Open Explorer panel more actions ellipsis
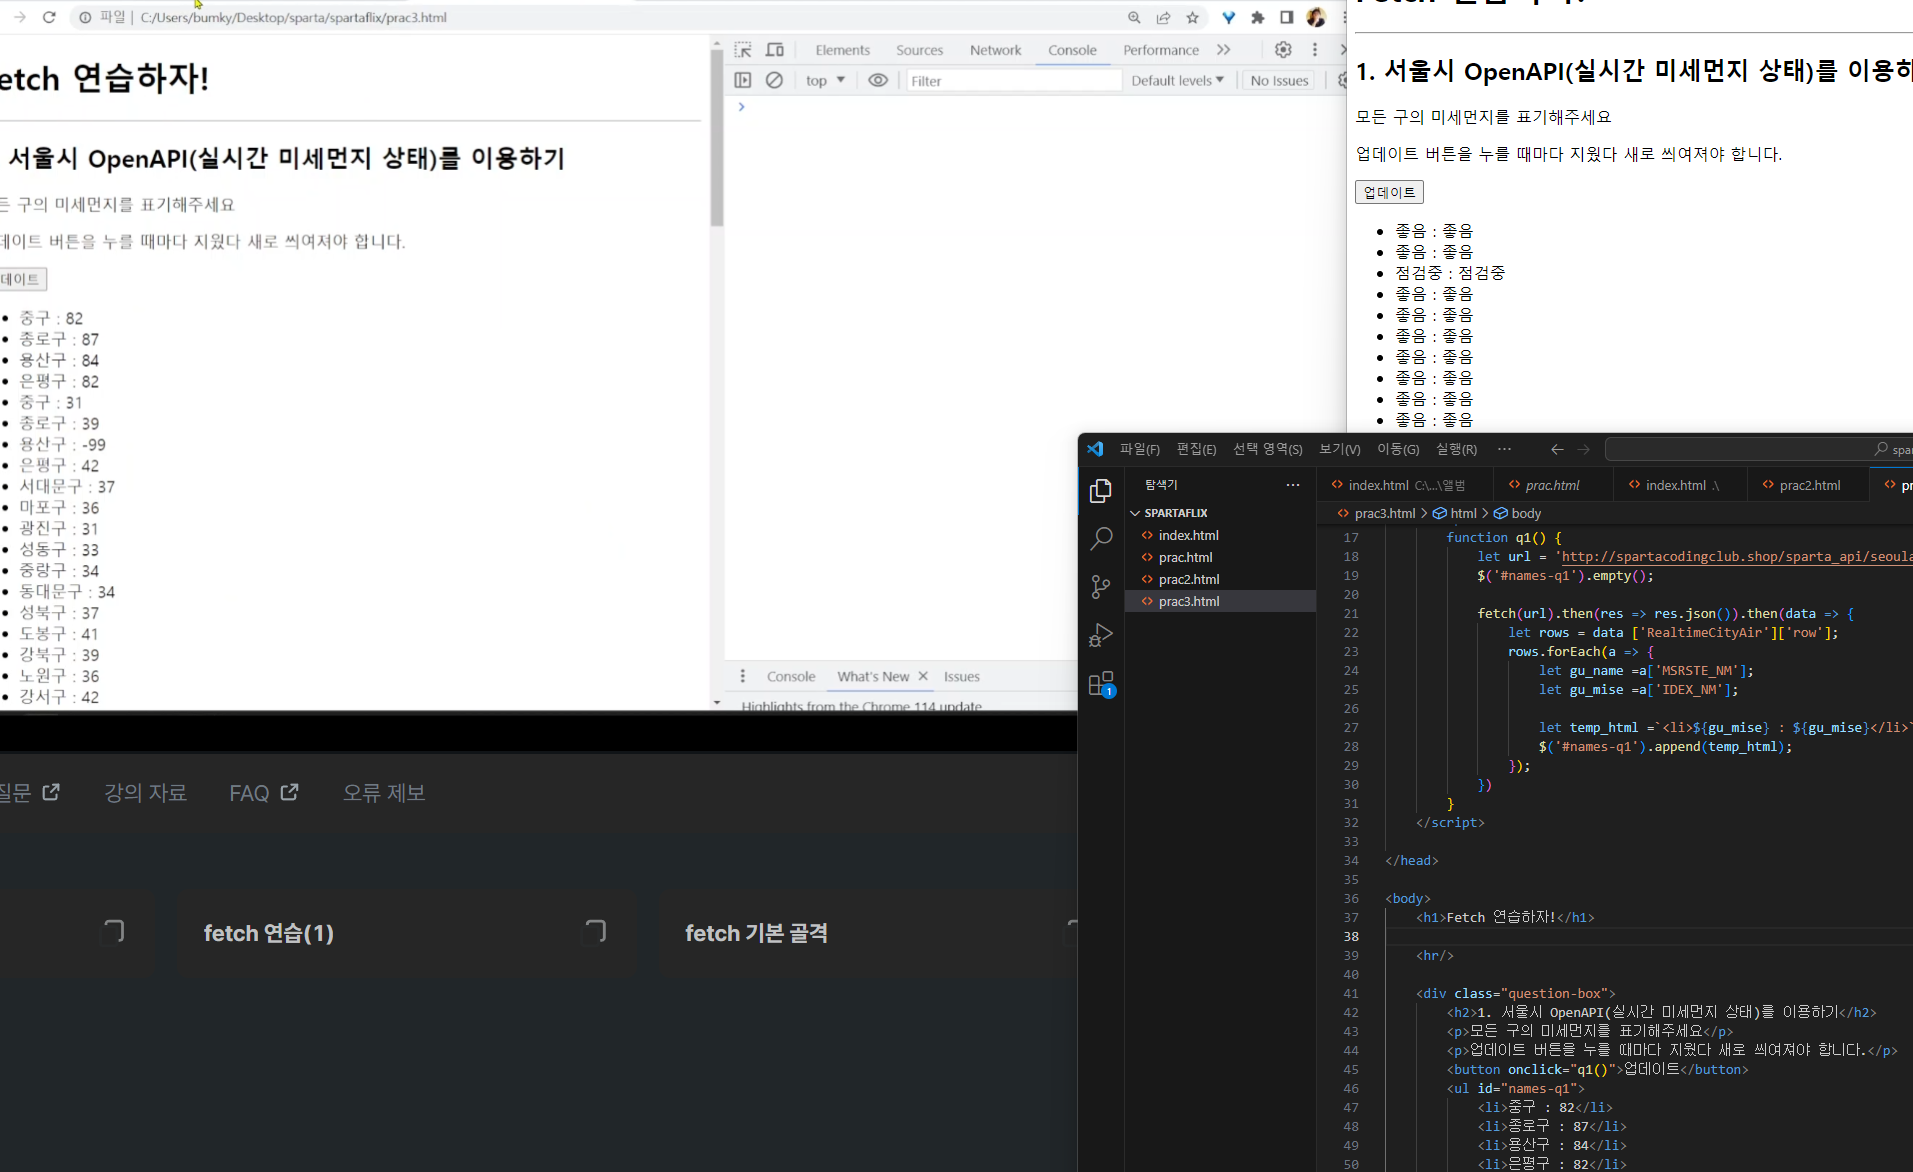This screenshot has width=1913, height=1172. click(1293, 485)
